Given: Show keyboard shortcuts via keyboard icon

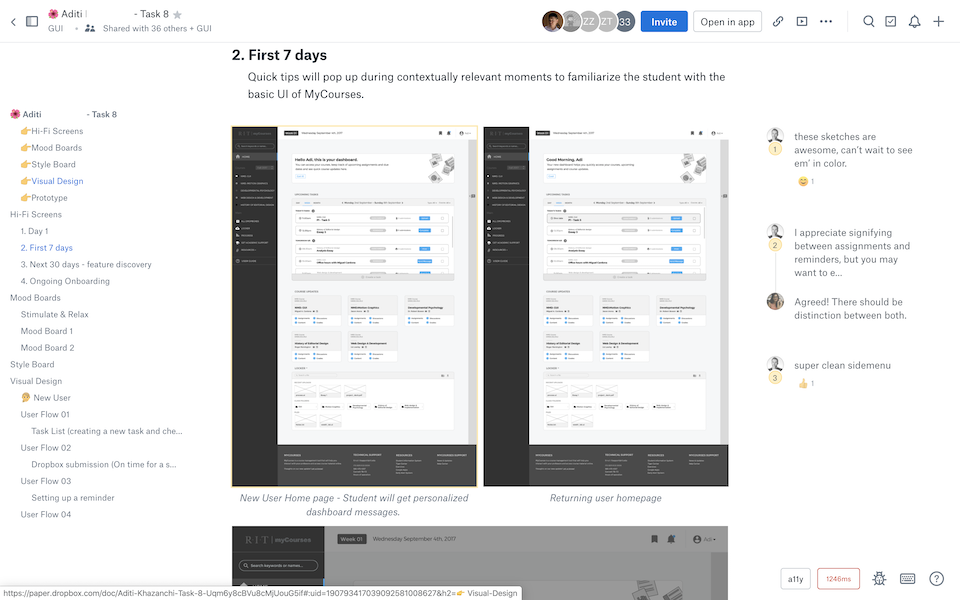Looking at the screenshot, I should (908, 578).
